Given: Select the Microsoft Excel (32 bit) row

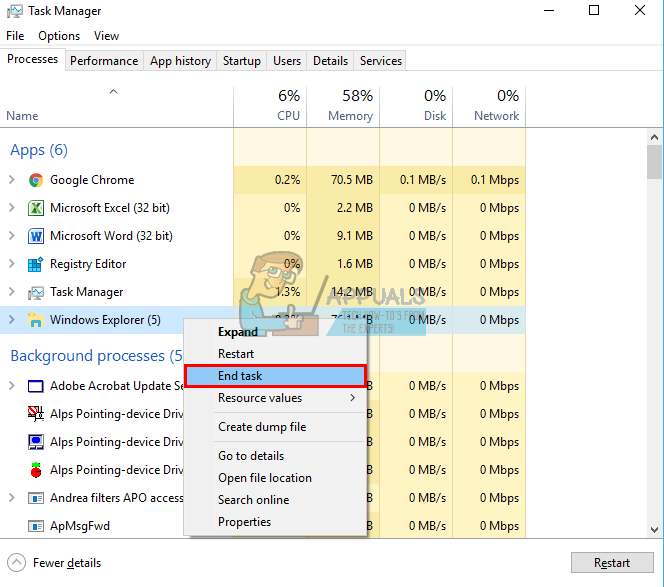Looking at the screenshot, I should click(263, 208).
